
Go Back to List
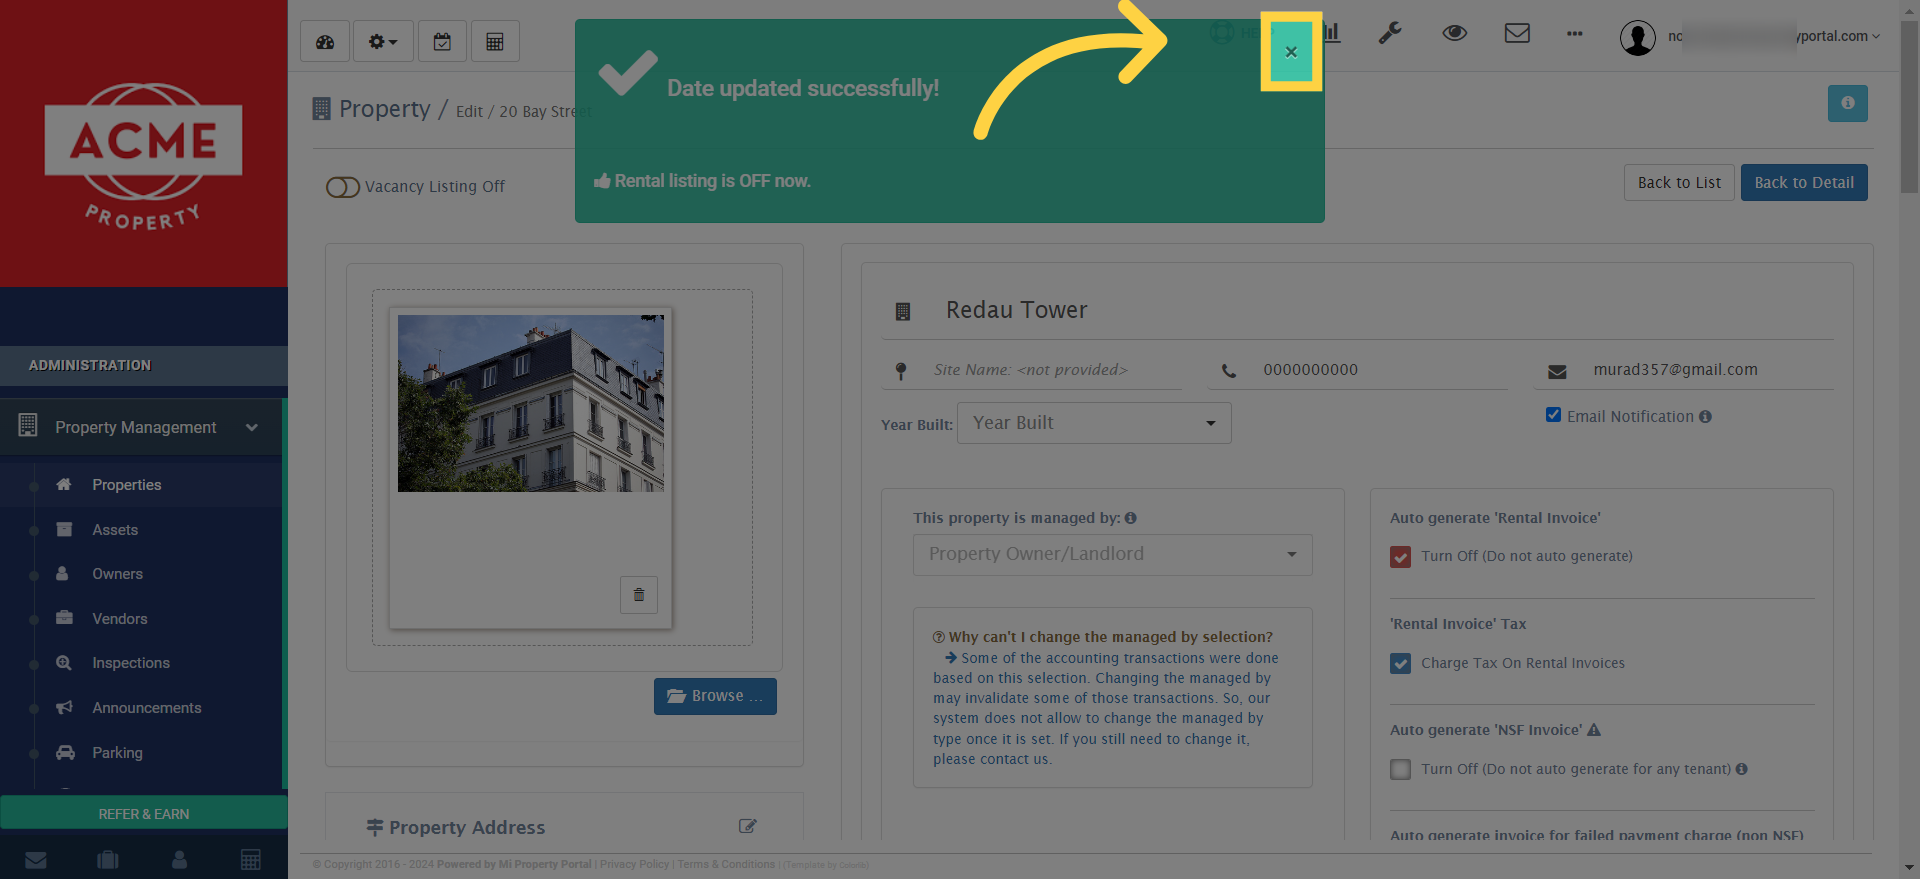coord(1679,182)
